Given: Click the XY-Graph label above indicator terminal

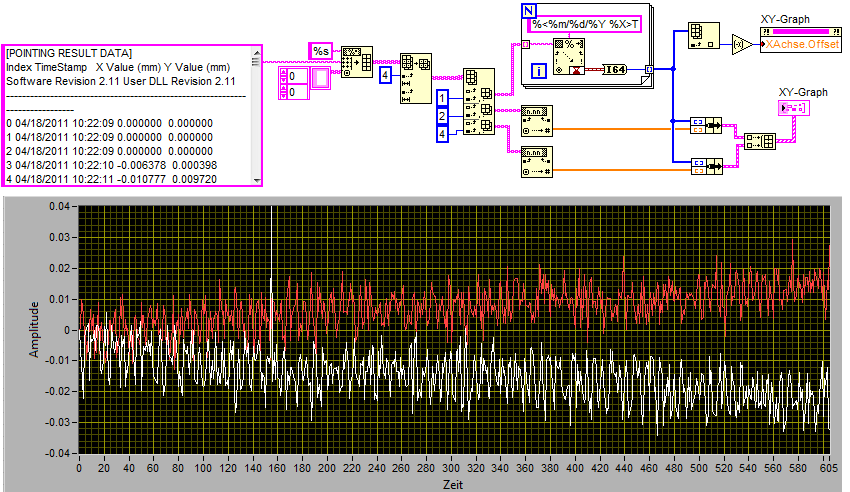Looking at the screenshot, I should (x=803, y=92).
